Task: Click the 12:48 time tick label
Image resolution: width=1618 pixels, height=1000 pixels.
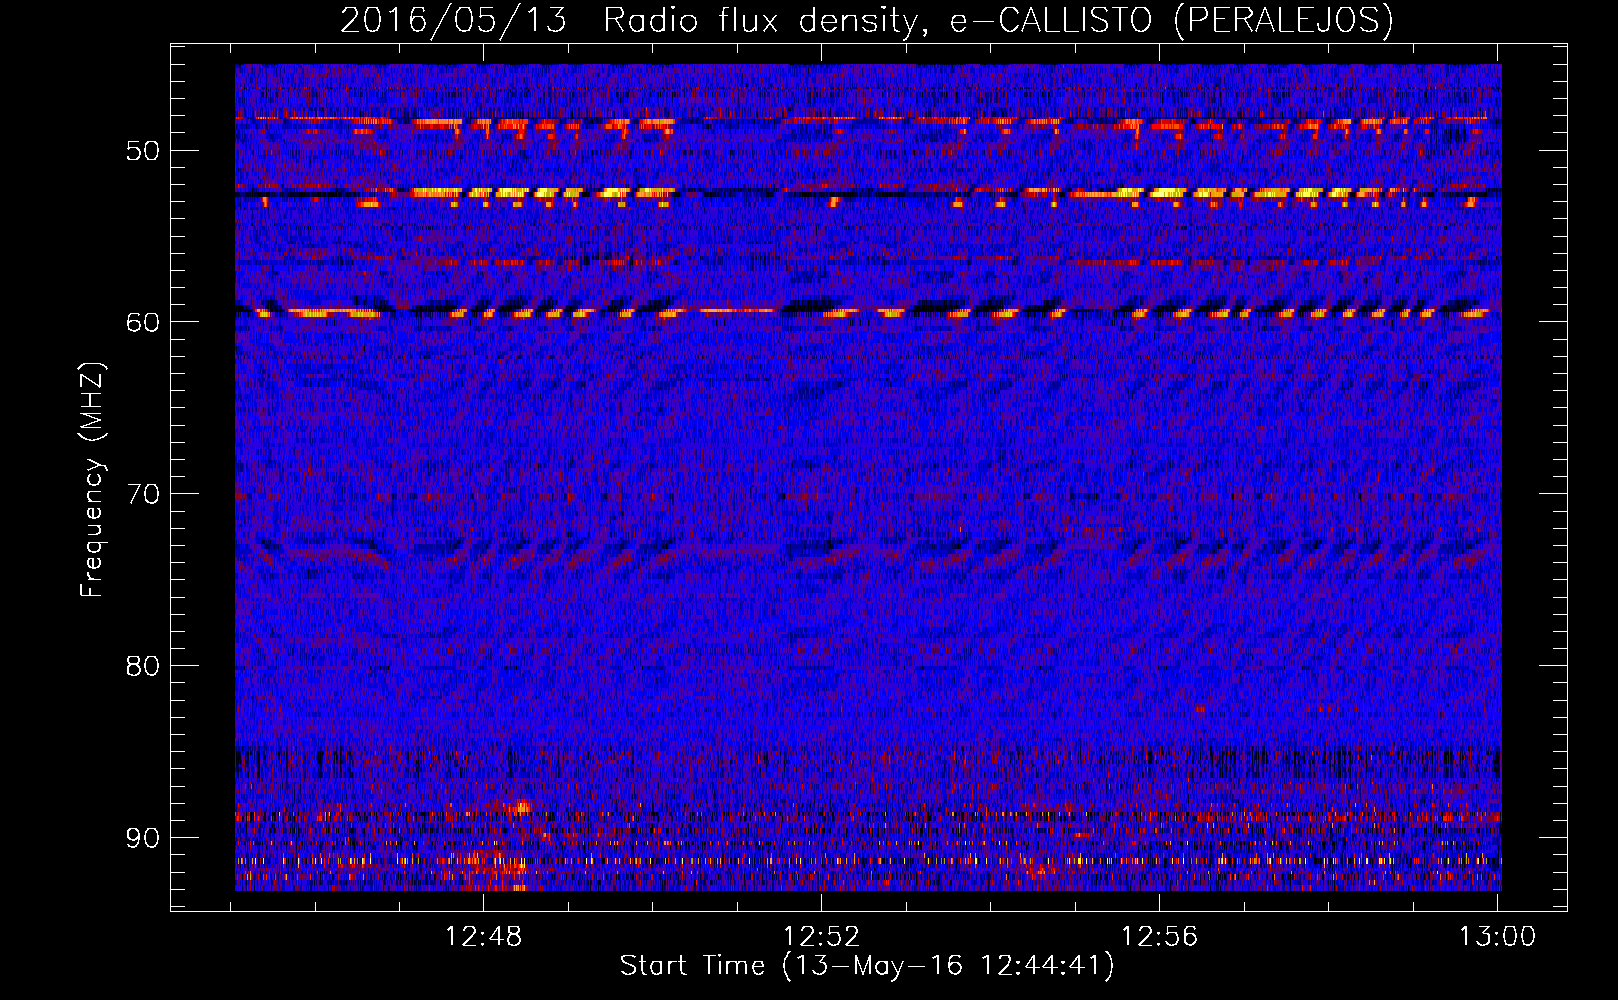Action: coord(484,937)
